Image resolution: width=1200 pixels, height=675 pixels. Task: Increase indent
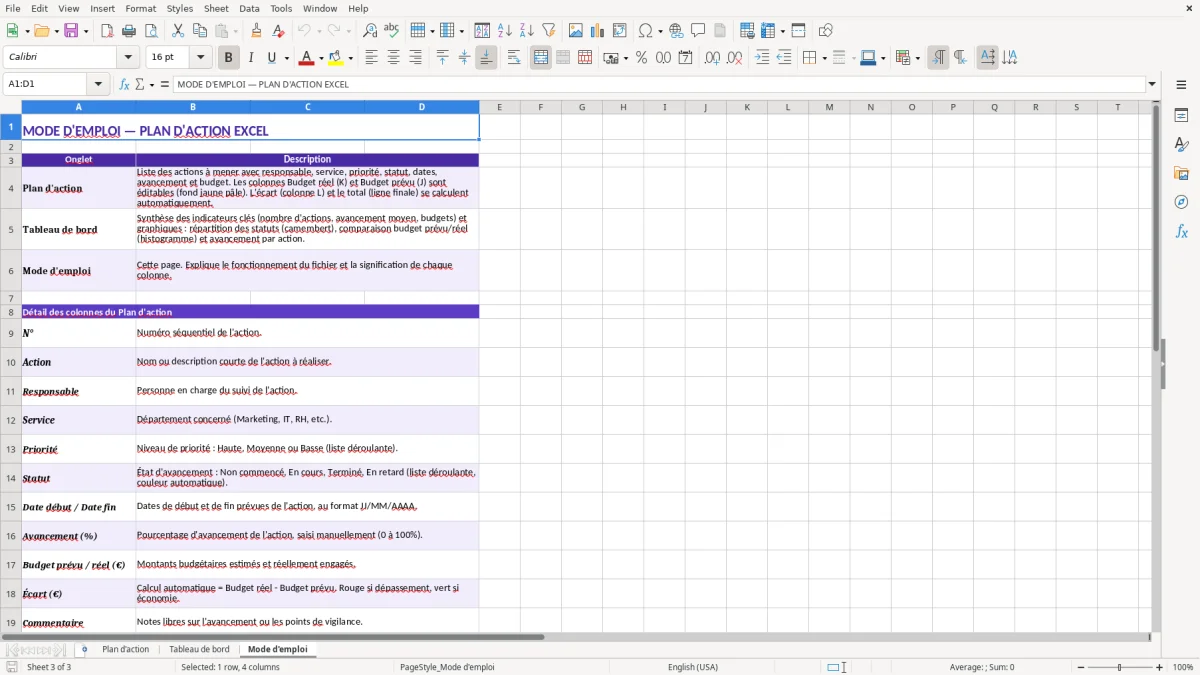coord(762,58)
